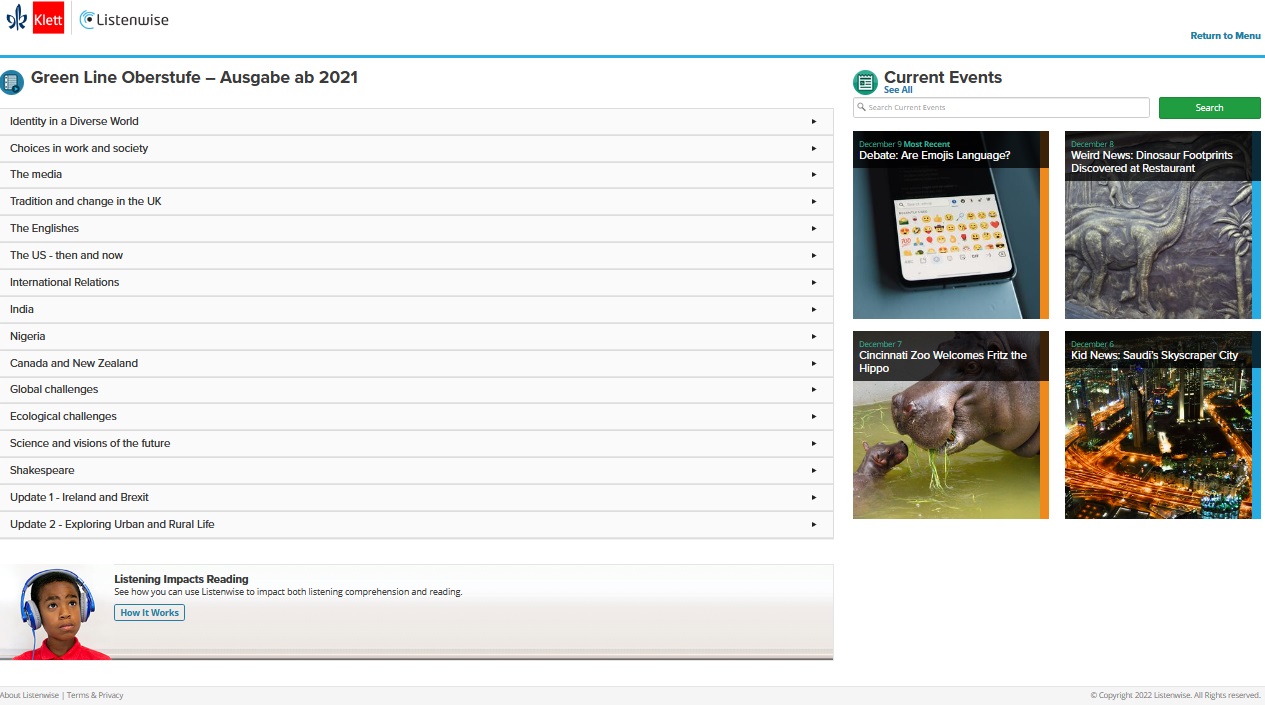Click Return to Menu link
Screen dimensions: 1265x705
[x=1225, y=36]
